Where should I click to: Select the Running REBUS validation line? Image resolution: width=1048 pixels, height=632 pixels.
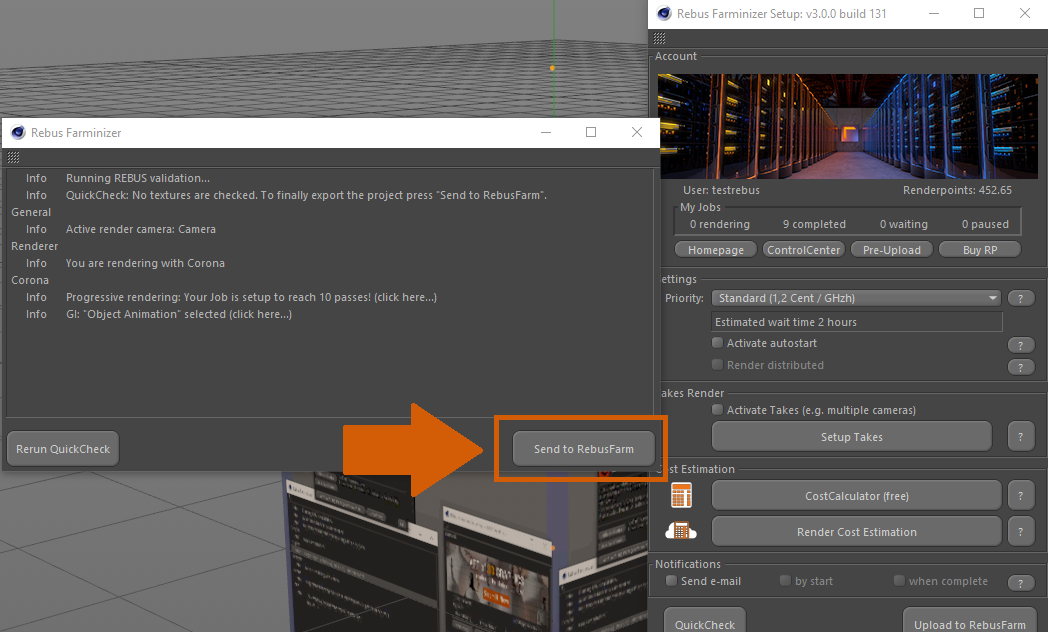point(138,178)
